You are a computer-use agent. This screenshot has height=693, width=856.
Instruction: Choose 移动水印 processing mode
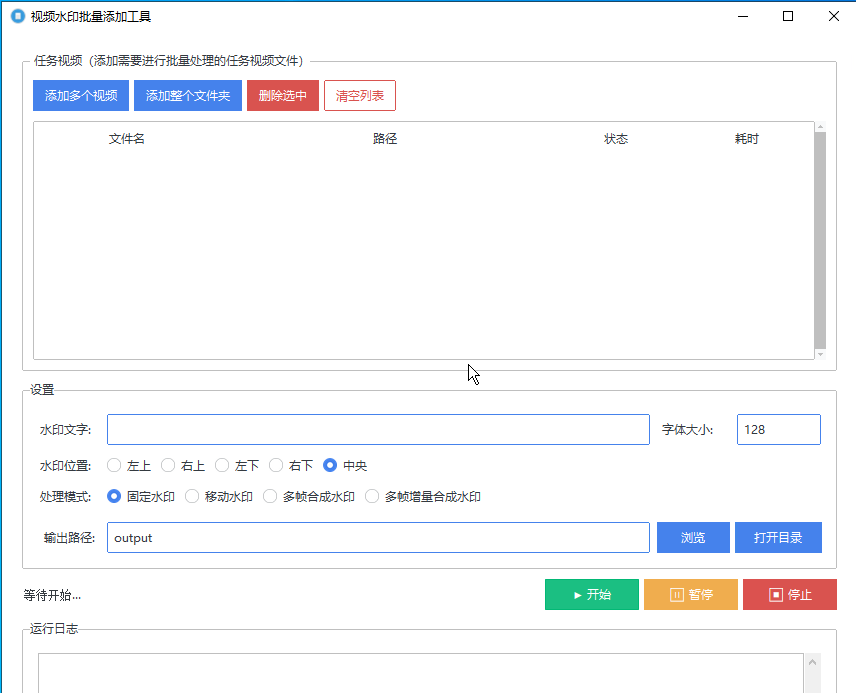192,496
